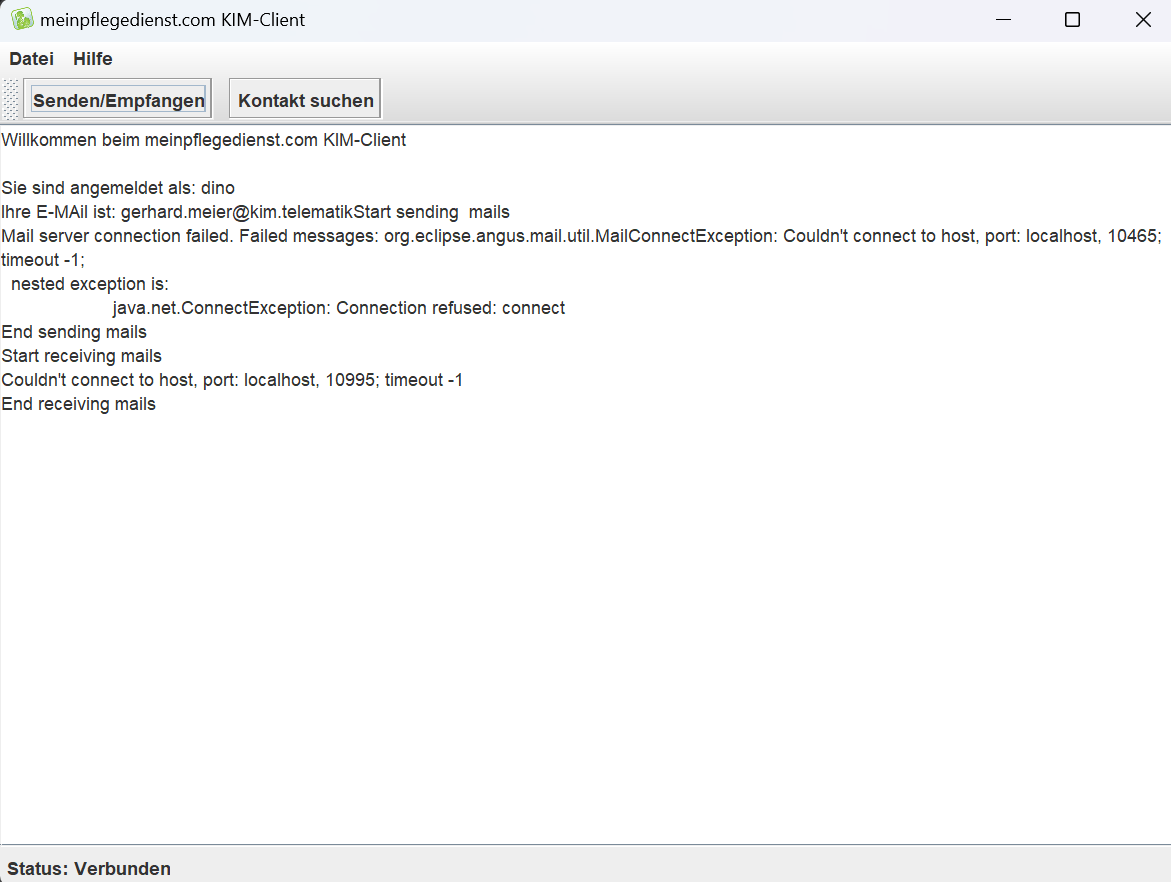Click the 'End sending mails' log line
1171x882 pixels.
(x=74, y=332)
